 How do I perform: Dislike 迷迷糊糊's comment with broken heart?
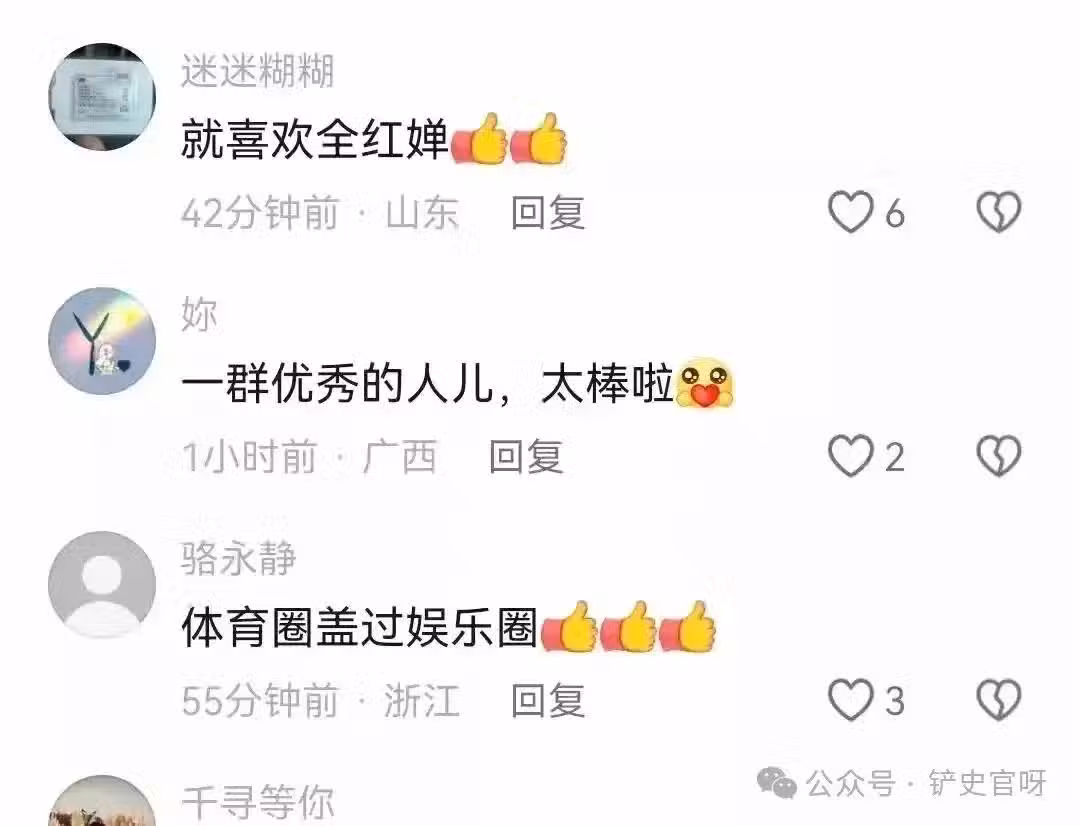pos(999,212)
